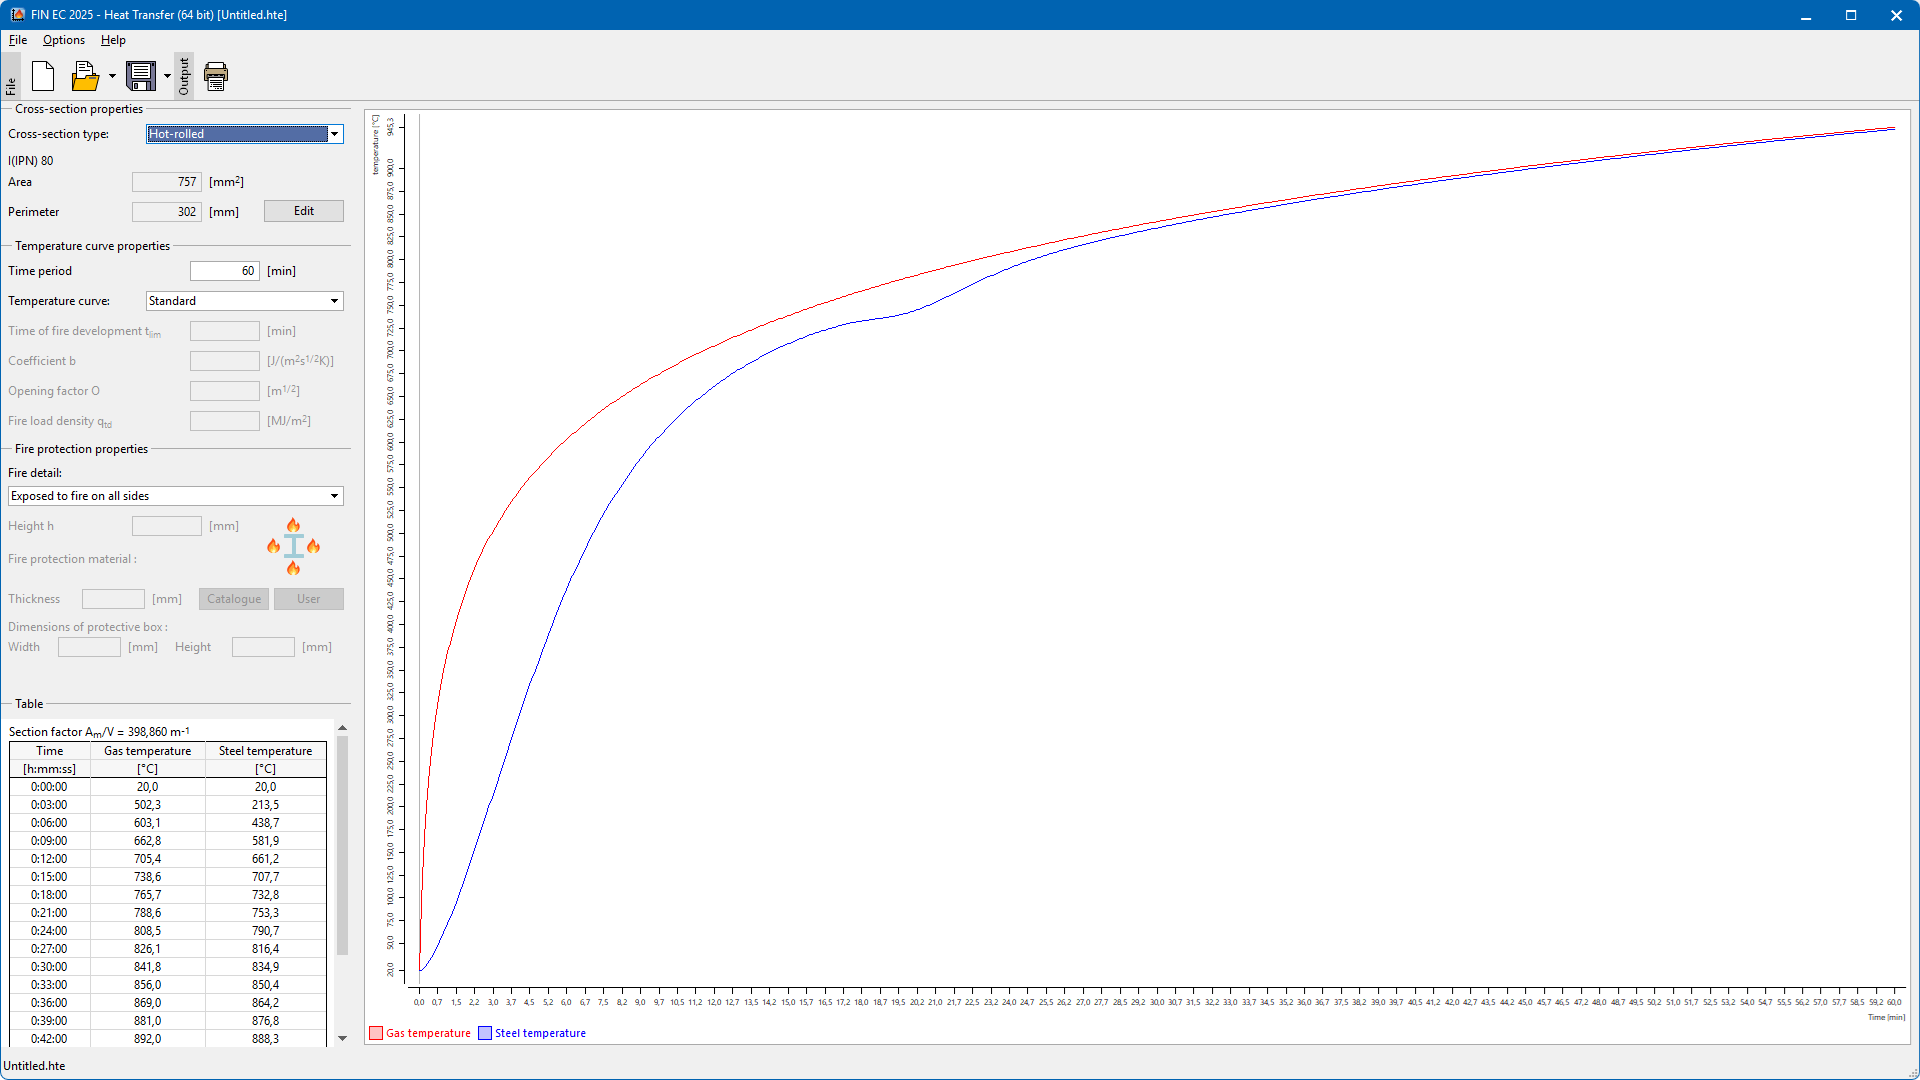1920x1080 pixels.
Task: Click the New file icon
Action: click(43, 76)
